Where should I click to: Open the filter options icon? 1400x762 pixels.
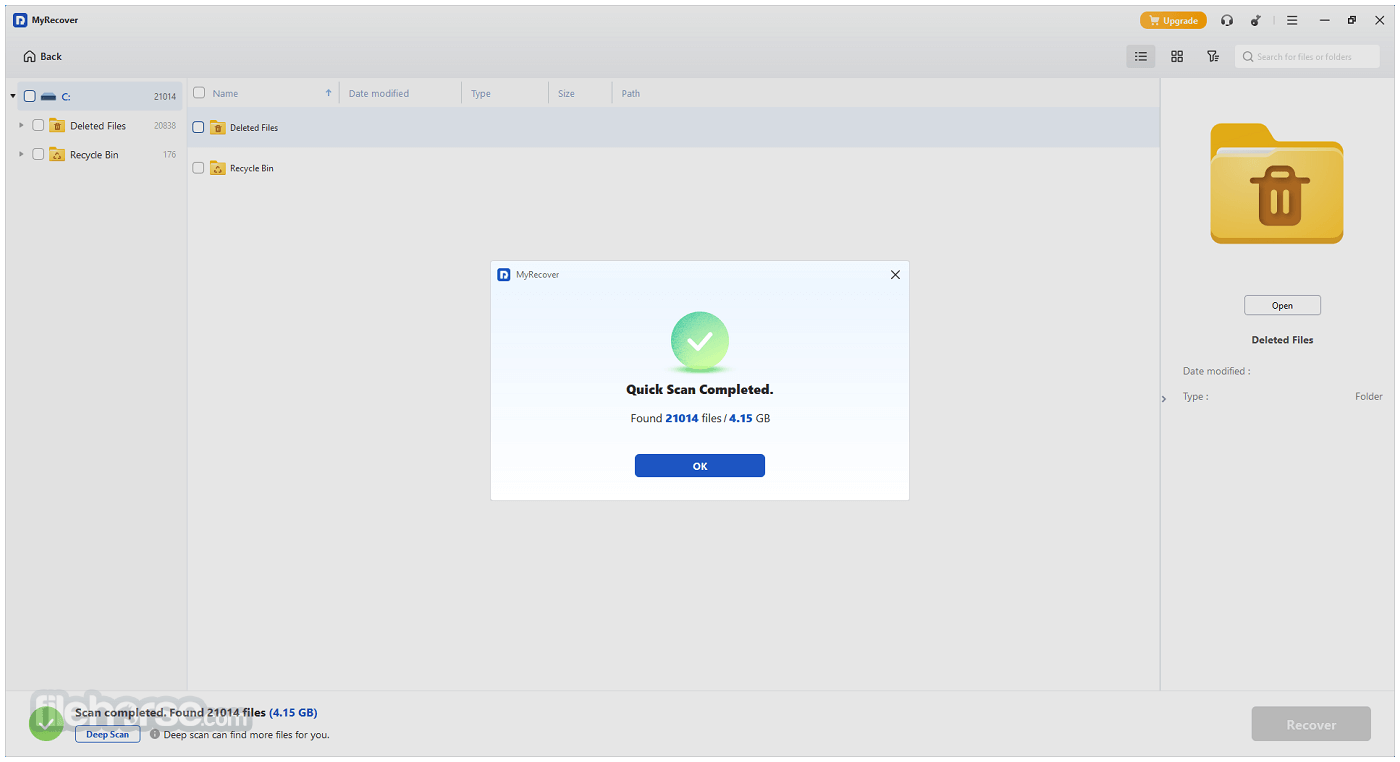(x=1213, y=57)
